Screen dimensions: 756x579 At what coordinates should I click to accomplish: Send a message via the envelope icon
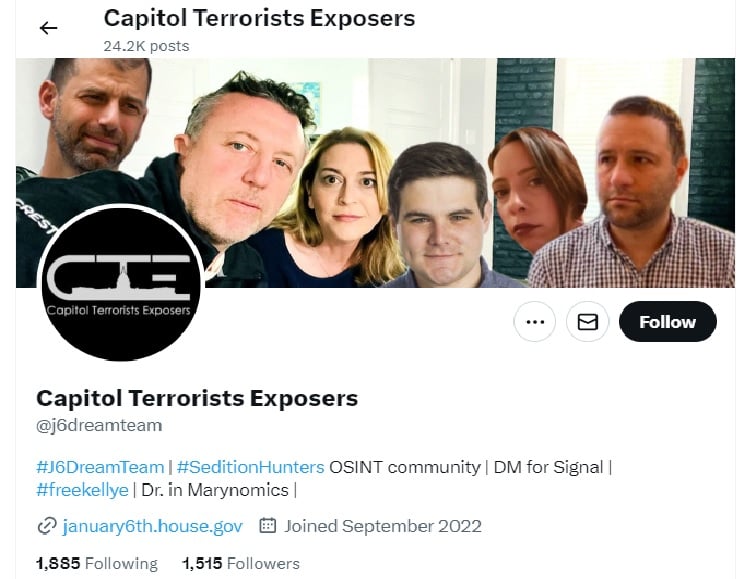tap(588, 322)
